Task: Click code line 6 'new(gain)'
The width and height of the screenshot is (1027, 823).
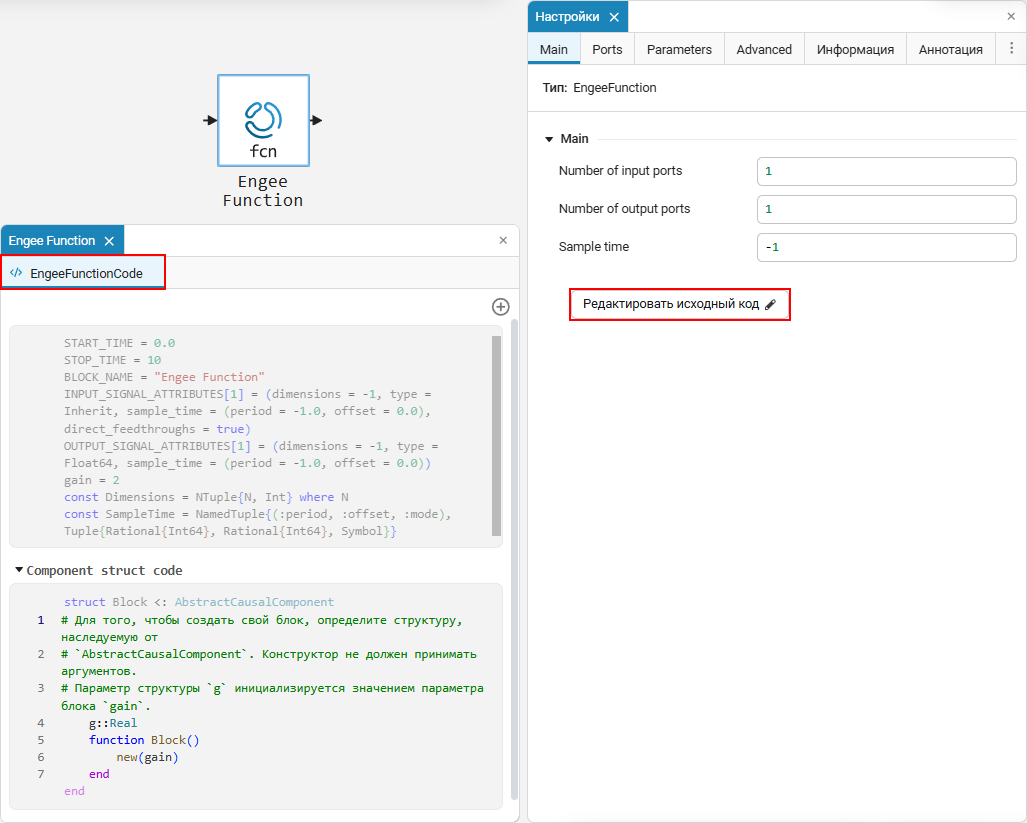Action: click(147, 757)
